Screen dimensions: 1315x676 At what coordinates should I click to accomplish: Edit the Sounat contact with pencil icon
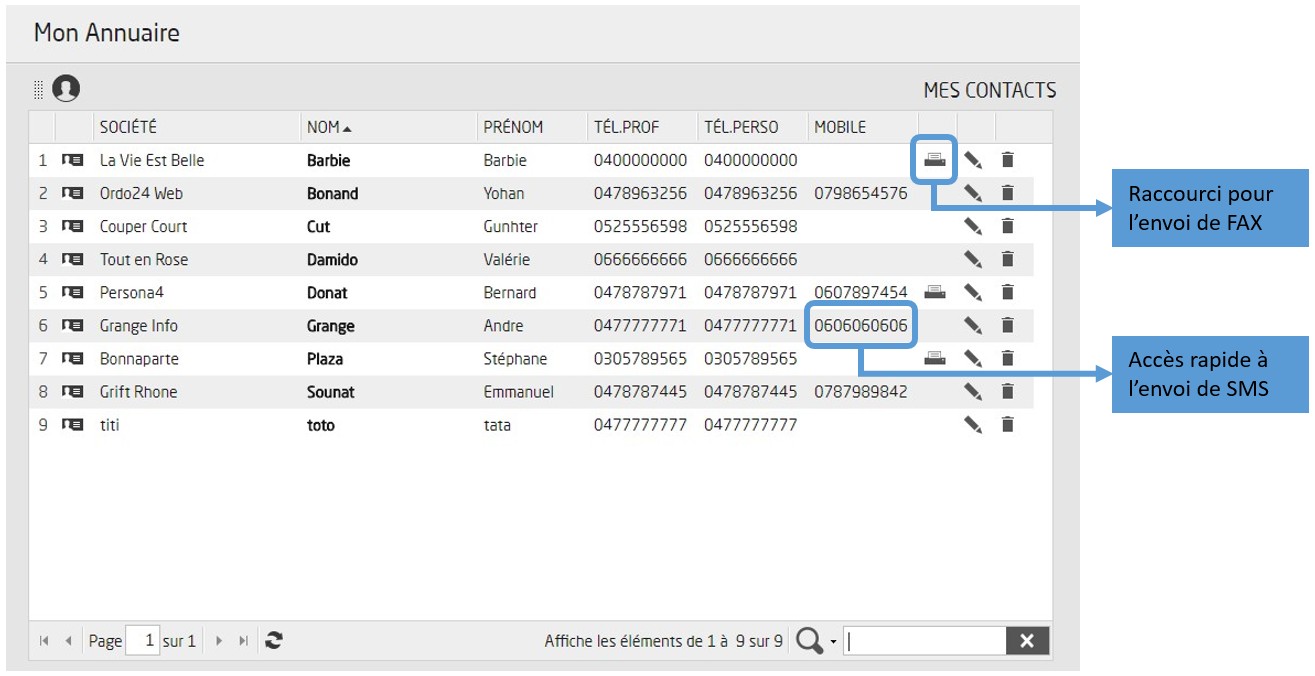(x=973, y=392)
